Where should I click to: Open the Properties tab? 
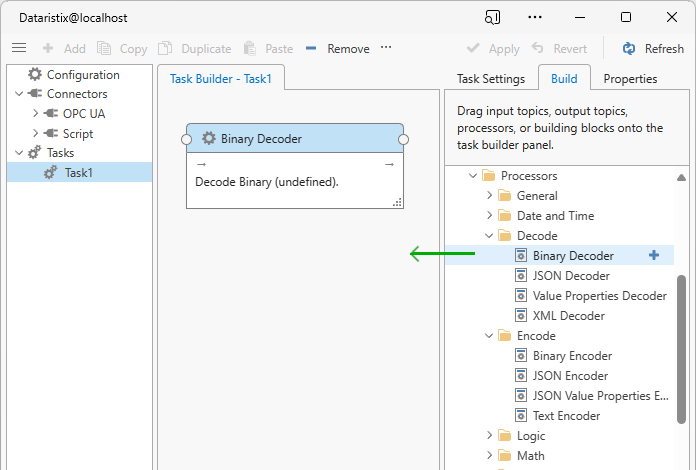click(x=630, y=79)
